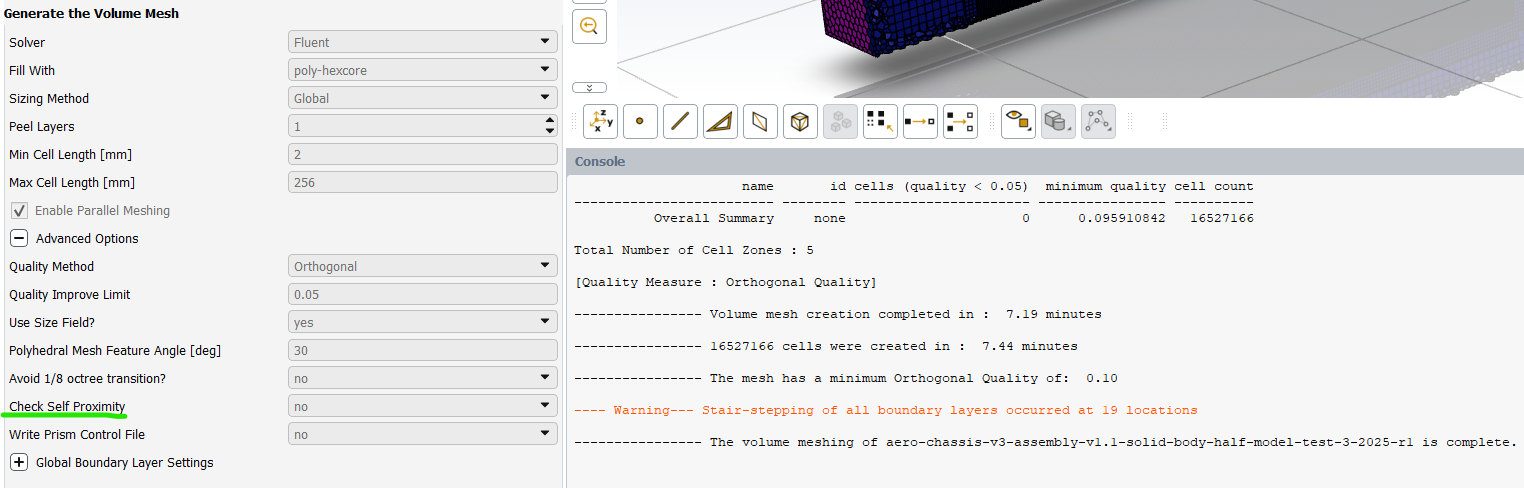The image size is (1524, 488).
Task: Open the Fill With poly-hexcore dropdown
Action: coord(422,70)
